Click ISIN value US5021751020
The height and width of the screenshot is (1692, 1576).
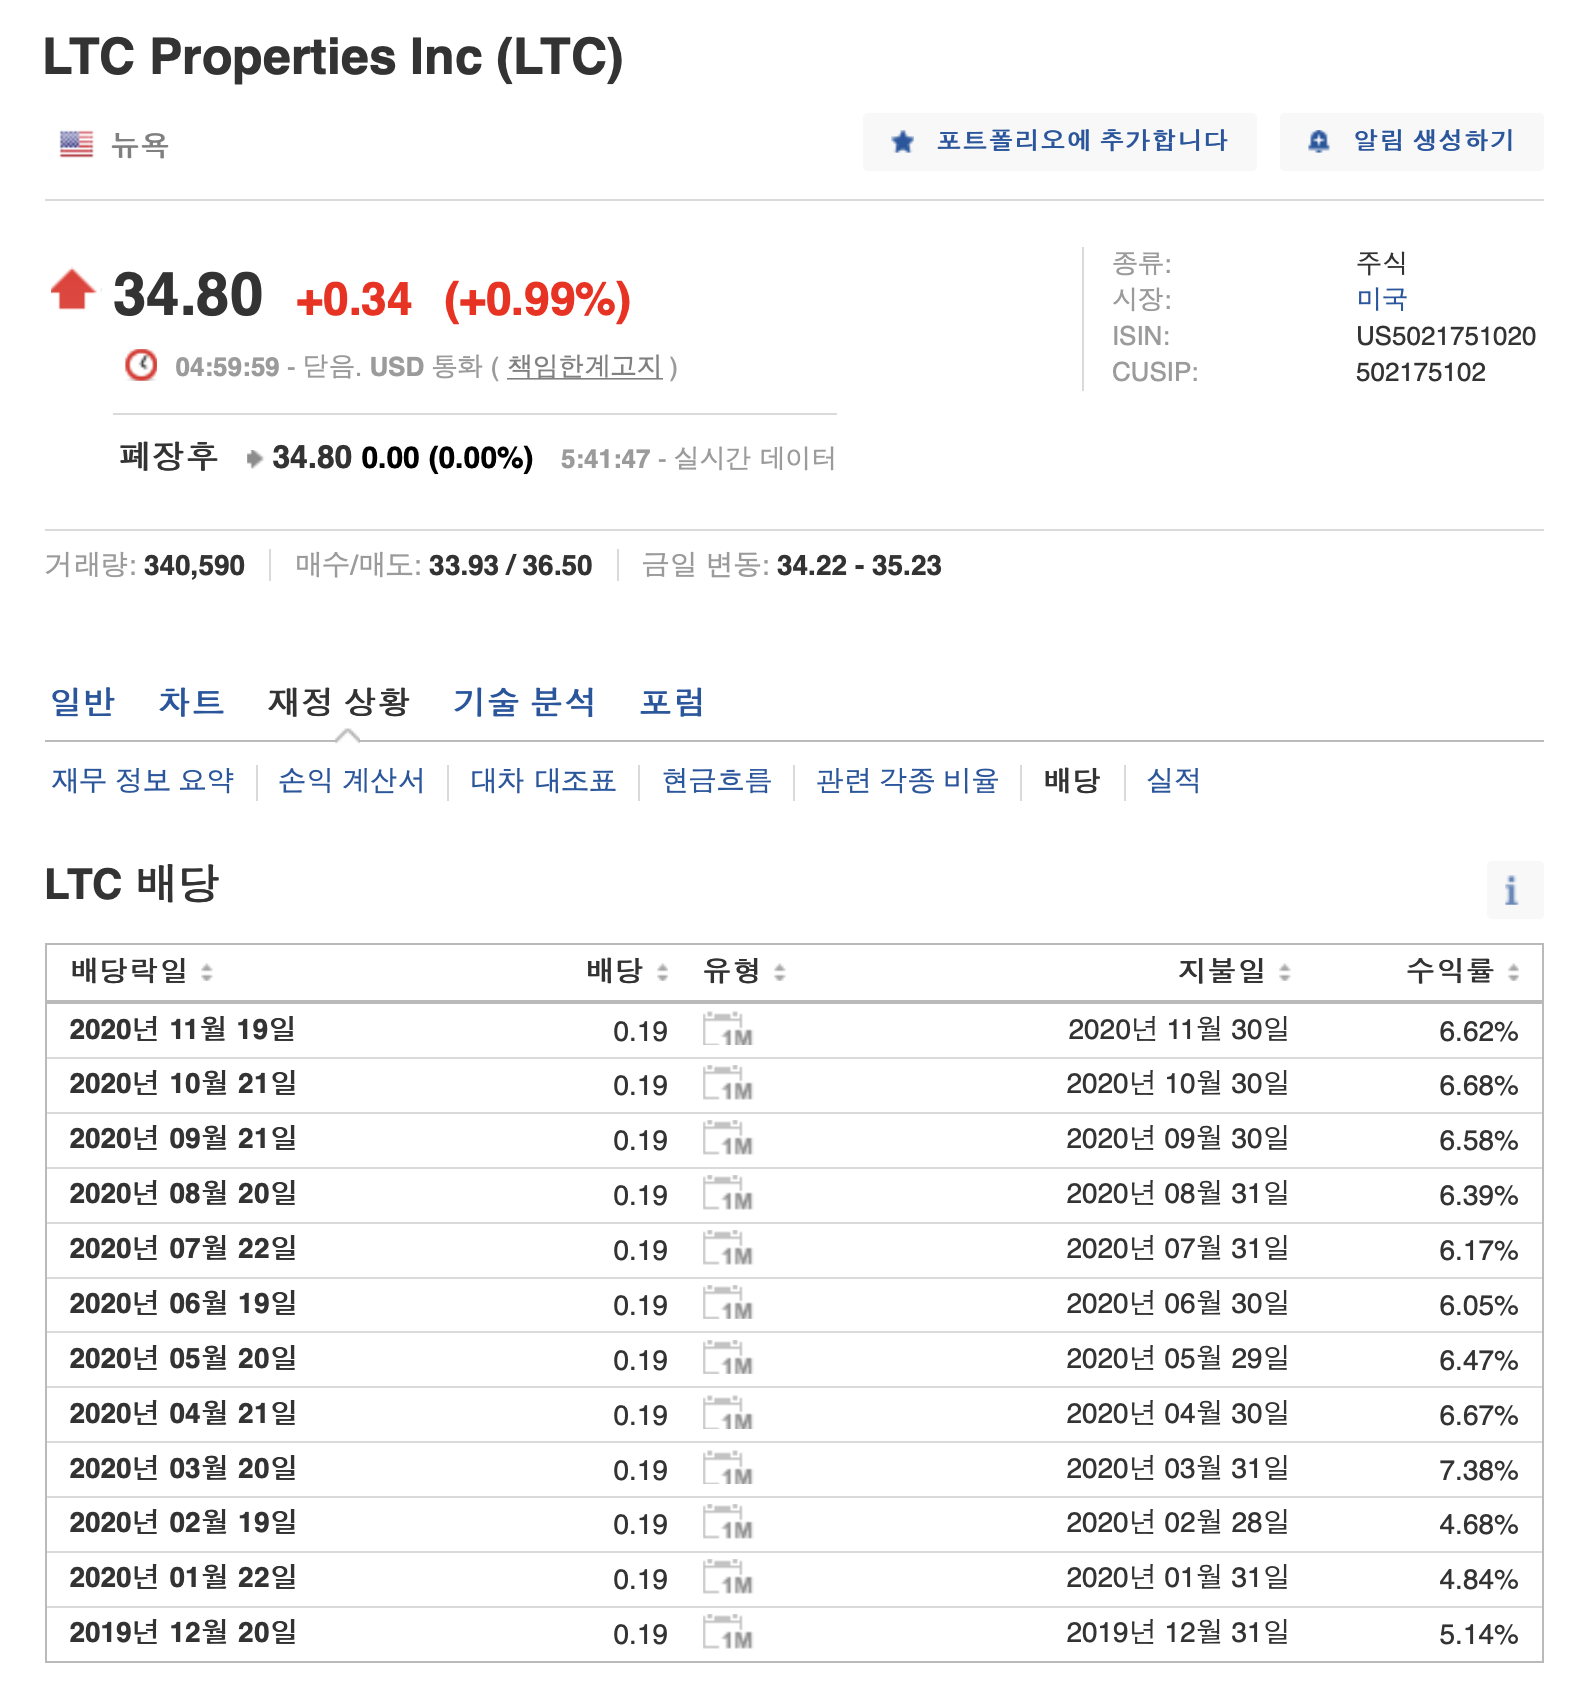click(x=1446, y=336)
